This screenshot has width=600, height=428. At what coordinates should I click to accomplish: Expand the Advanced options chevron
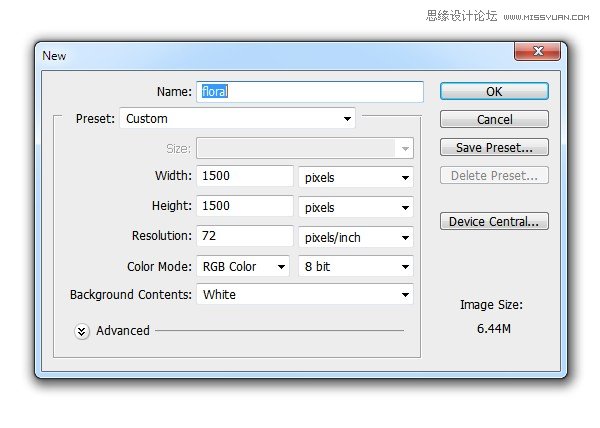(x=82, y=331)
